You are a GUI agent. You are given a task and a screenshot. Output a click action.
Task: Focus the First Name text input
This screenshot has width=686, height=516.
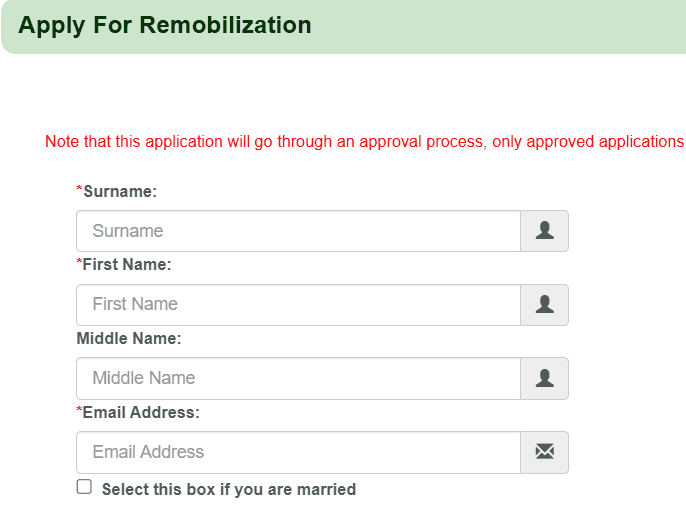coord(298,305)
